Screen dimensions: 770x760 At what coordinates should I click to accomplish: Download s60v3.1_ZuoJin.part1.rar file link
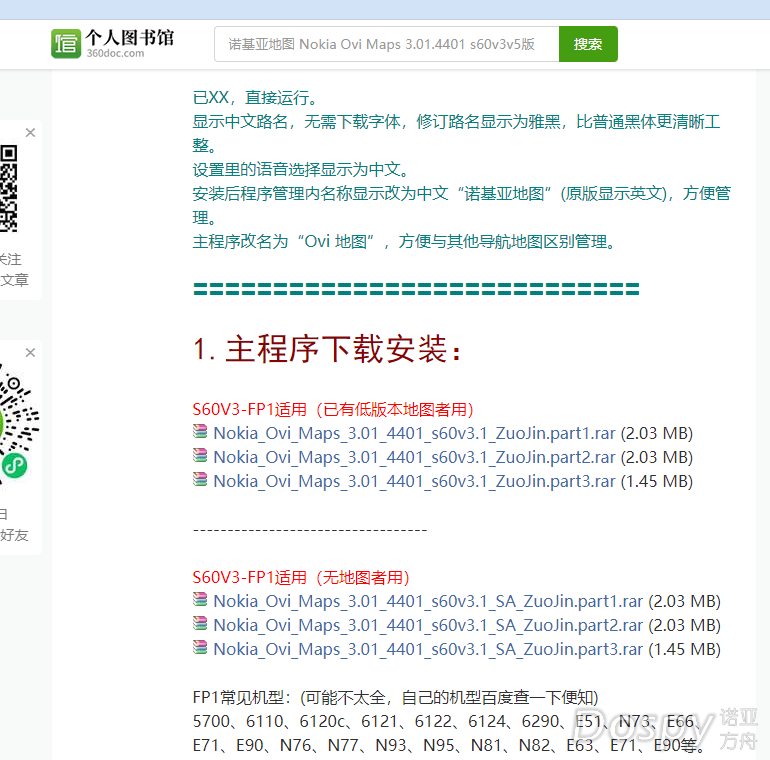point(414,434)
